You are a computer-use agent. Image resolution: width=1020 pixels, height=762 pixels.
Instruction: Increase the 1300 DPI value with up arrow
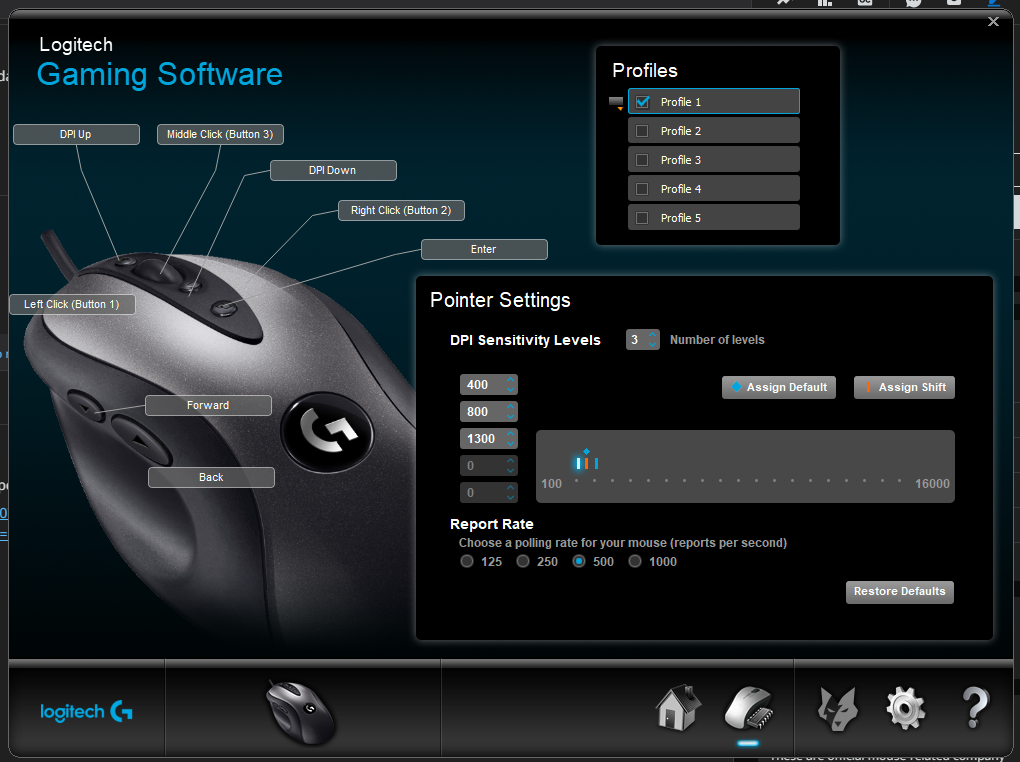tap(511, 434)
